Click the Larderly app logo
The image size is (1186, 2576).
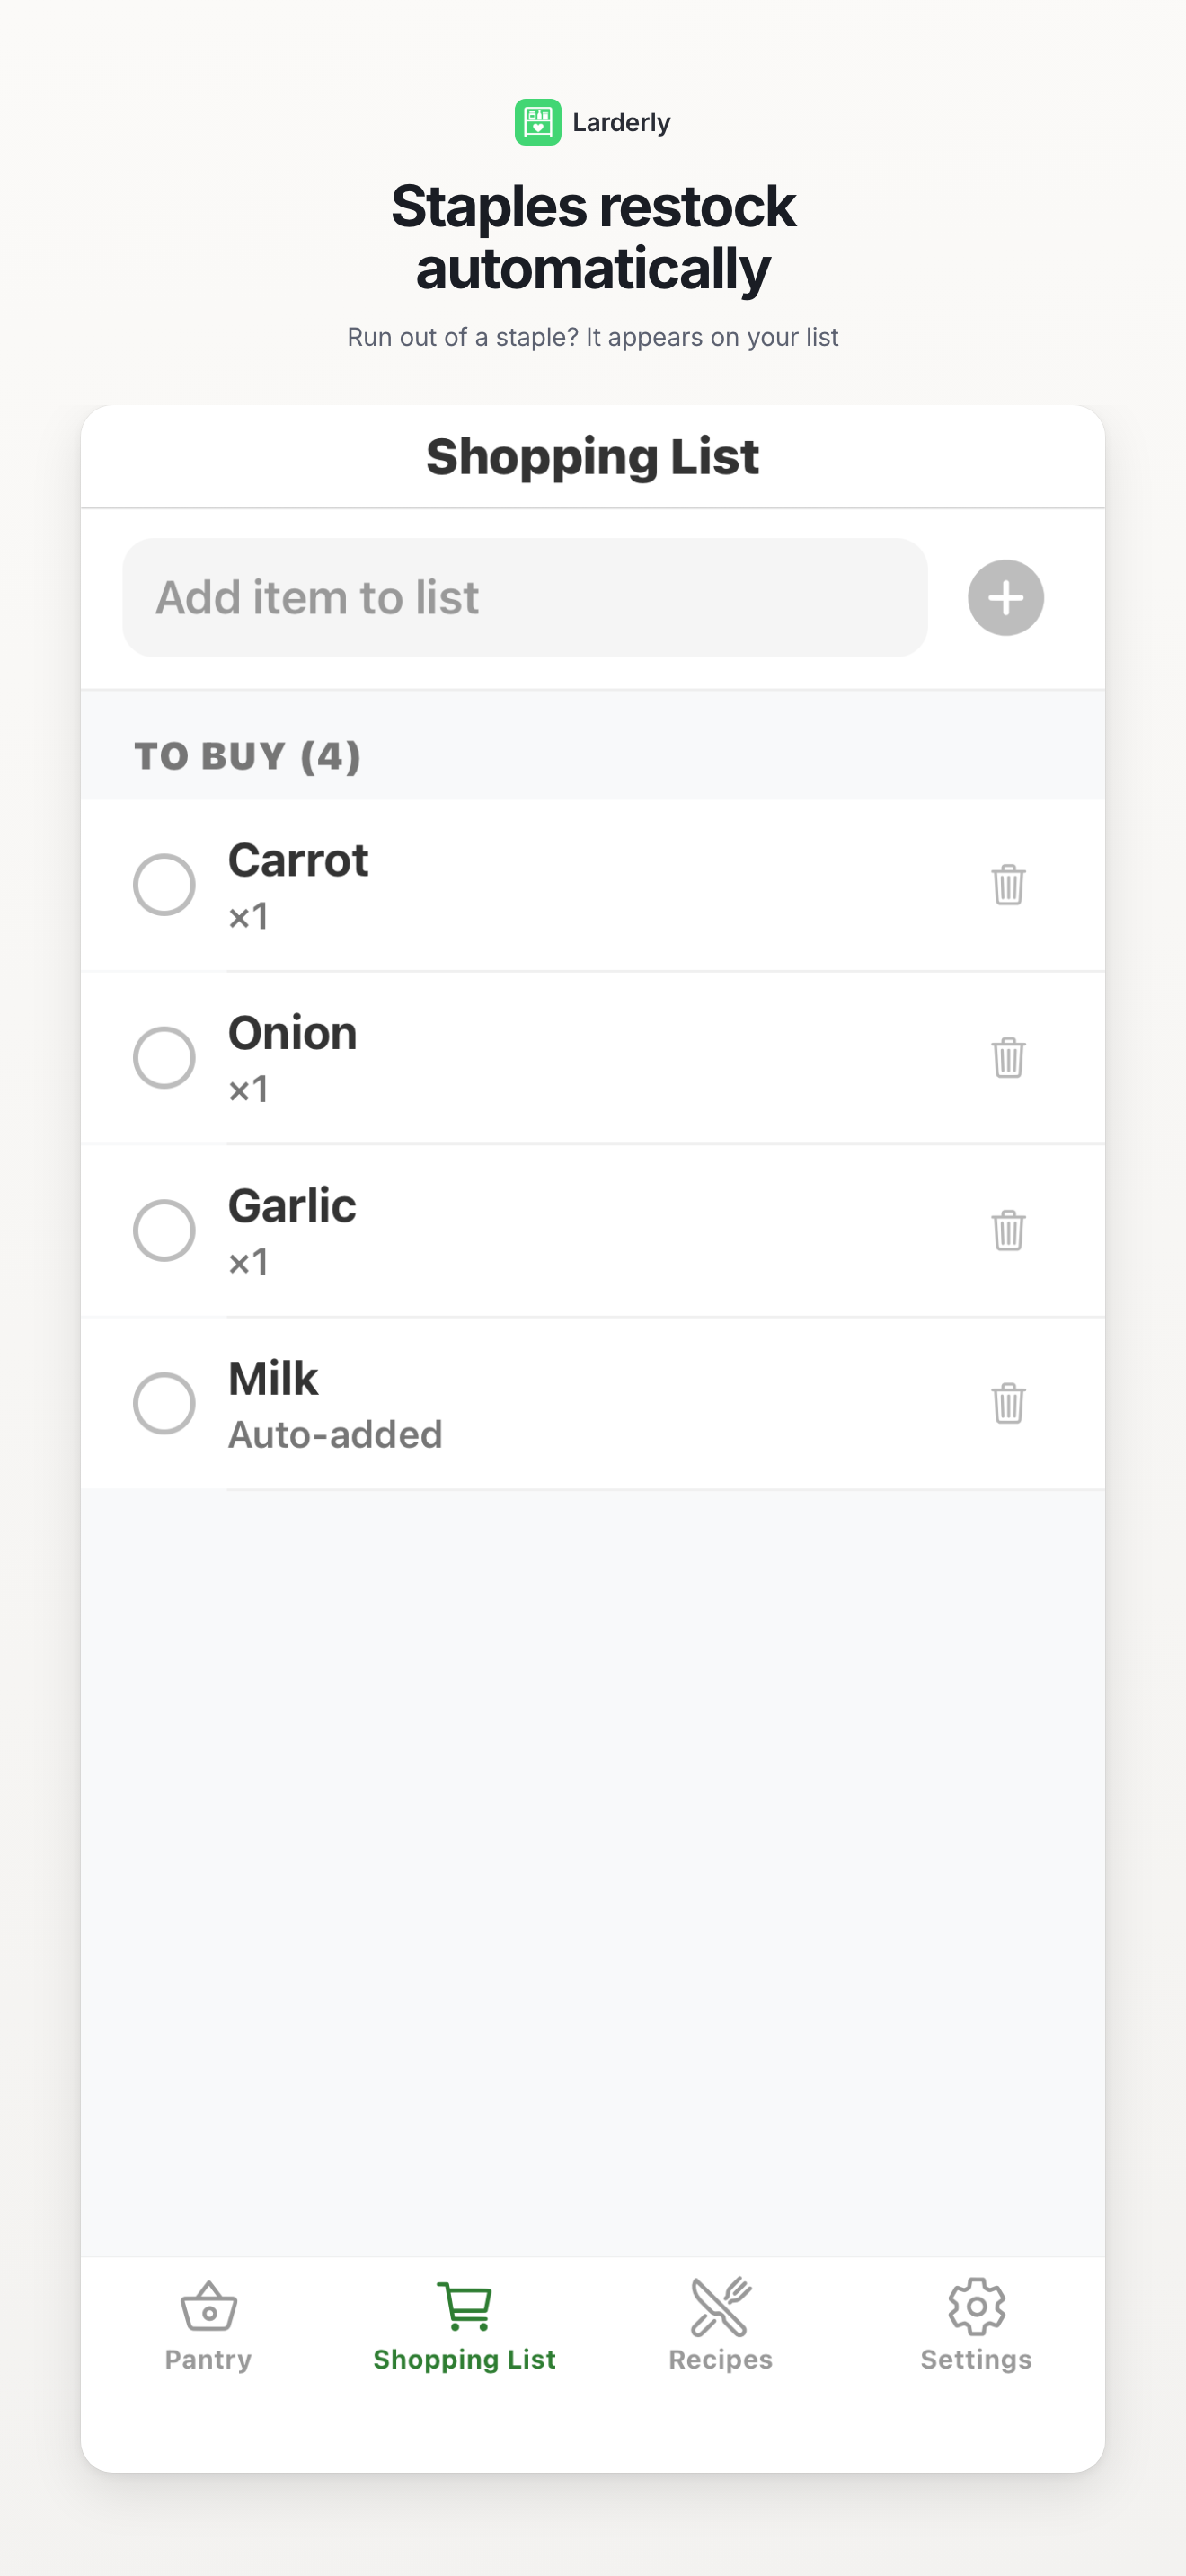tap(538, 122)
